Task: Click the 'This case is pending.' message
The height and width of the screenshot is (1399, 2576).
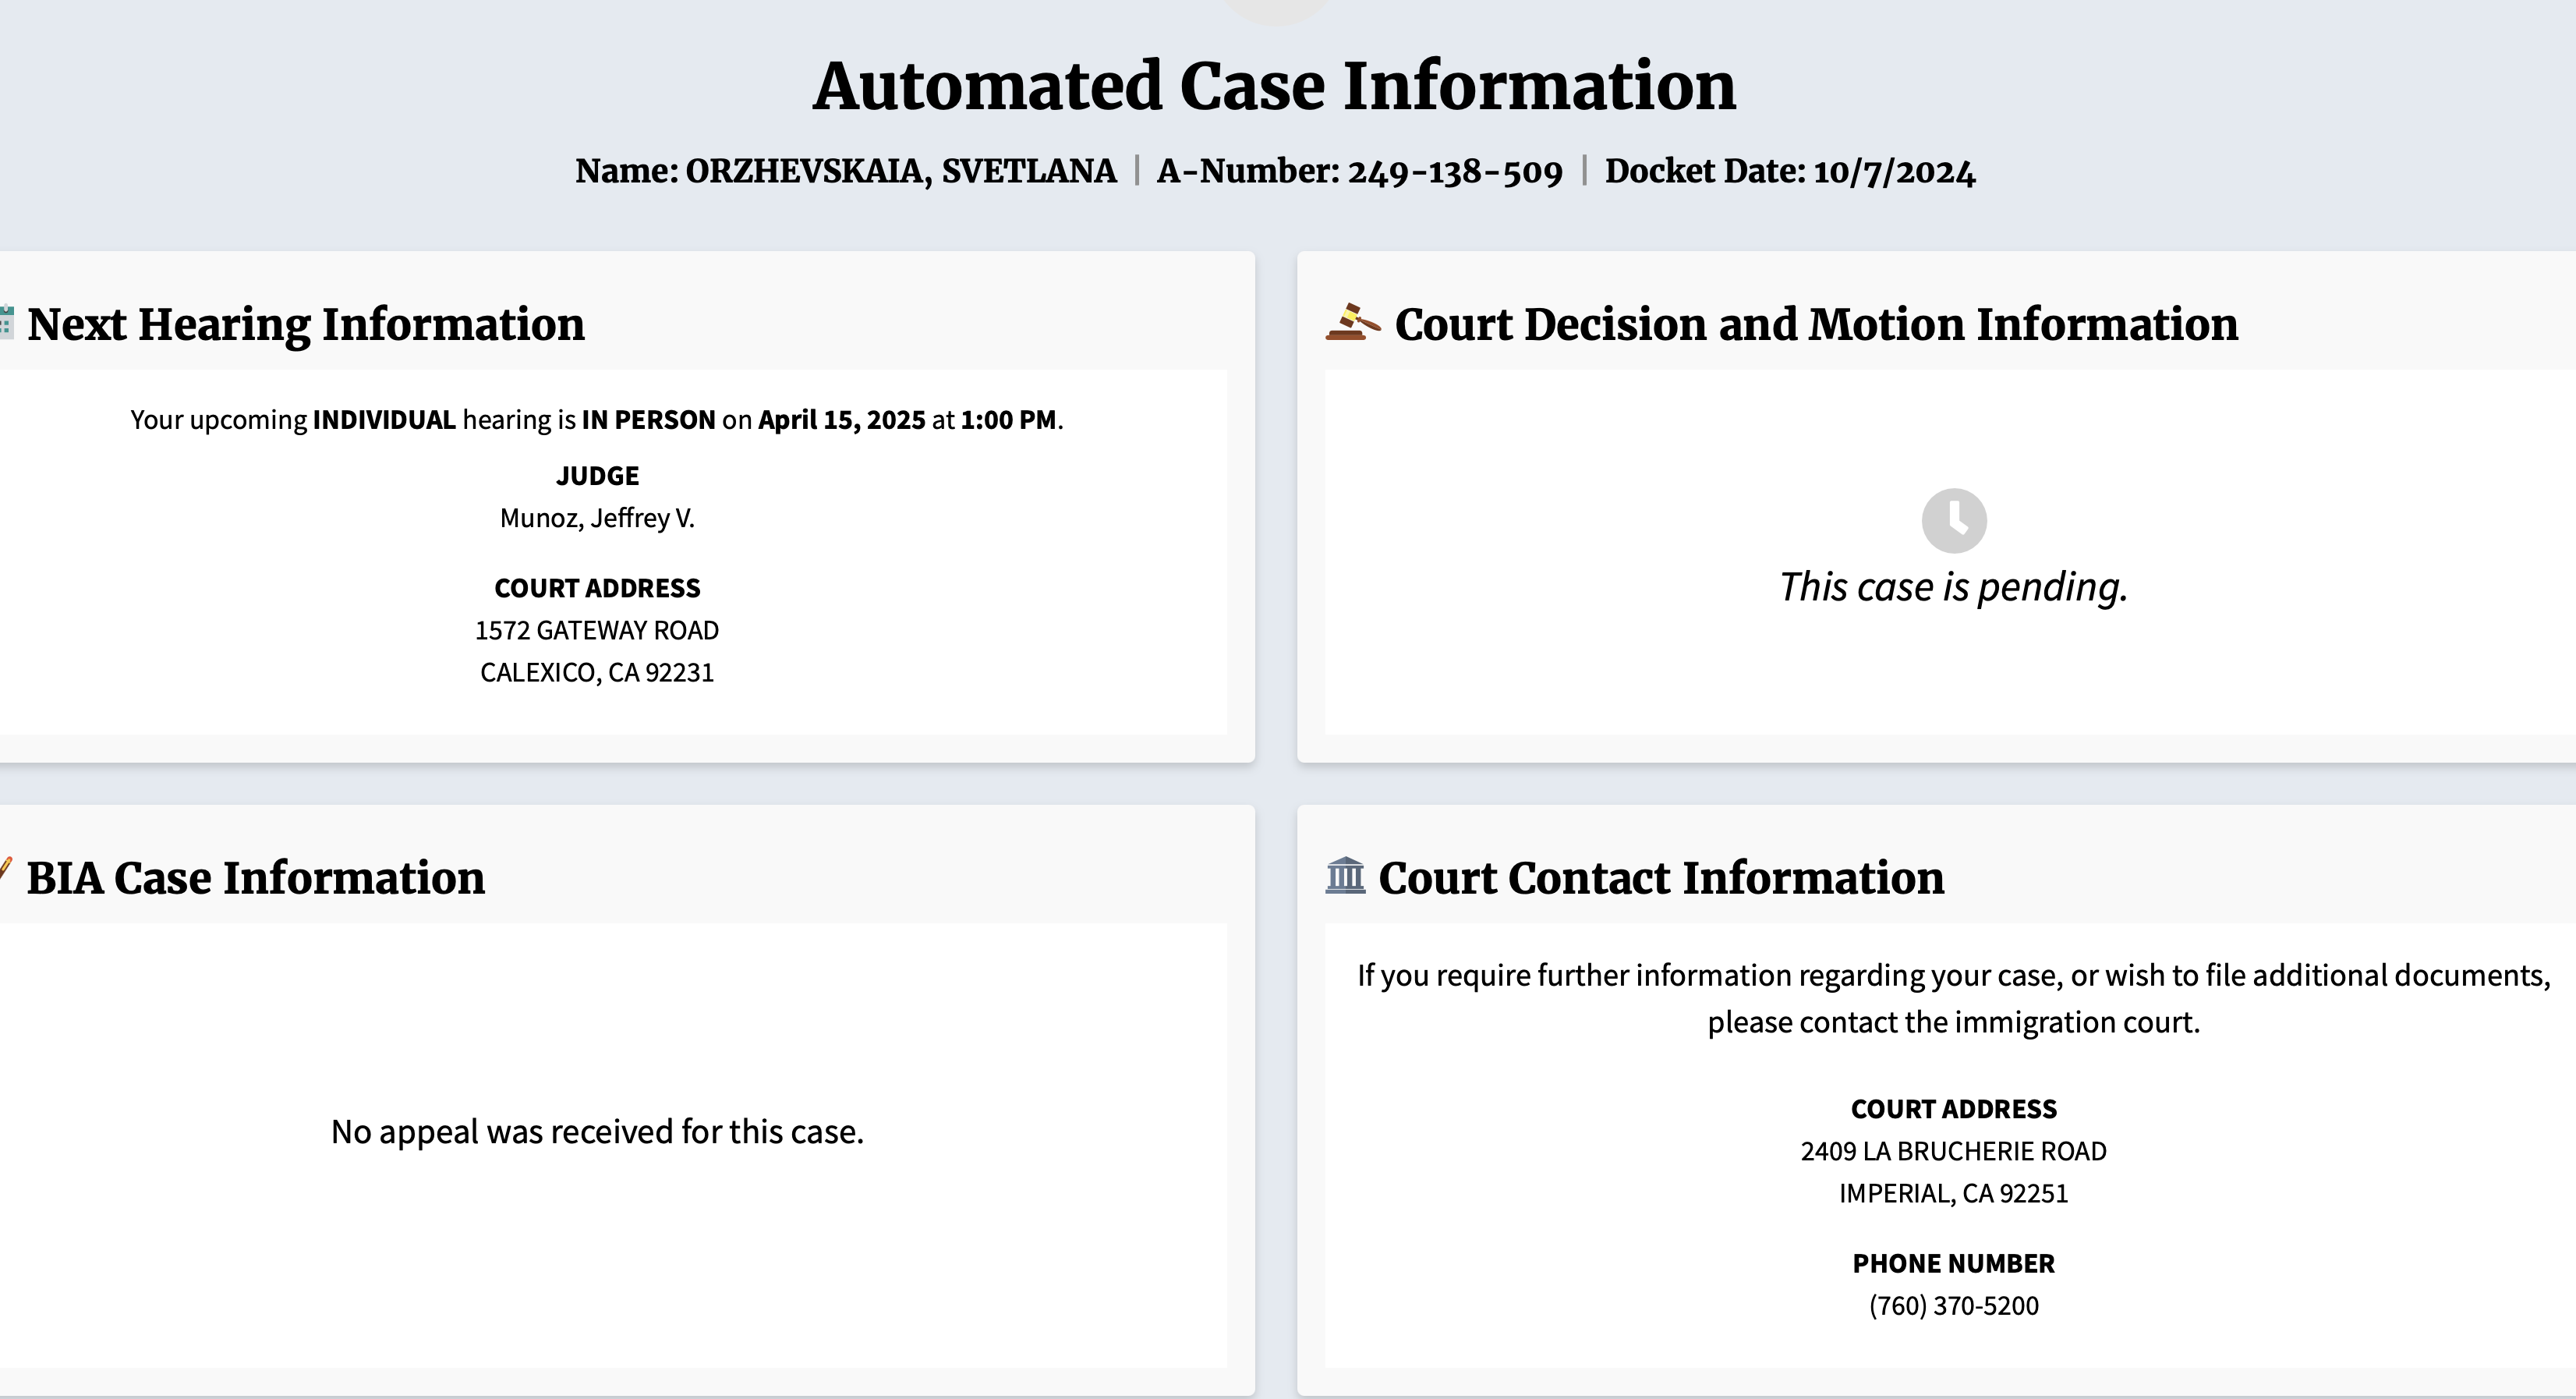Action: (1954, 587)
